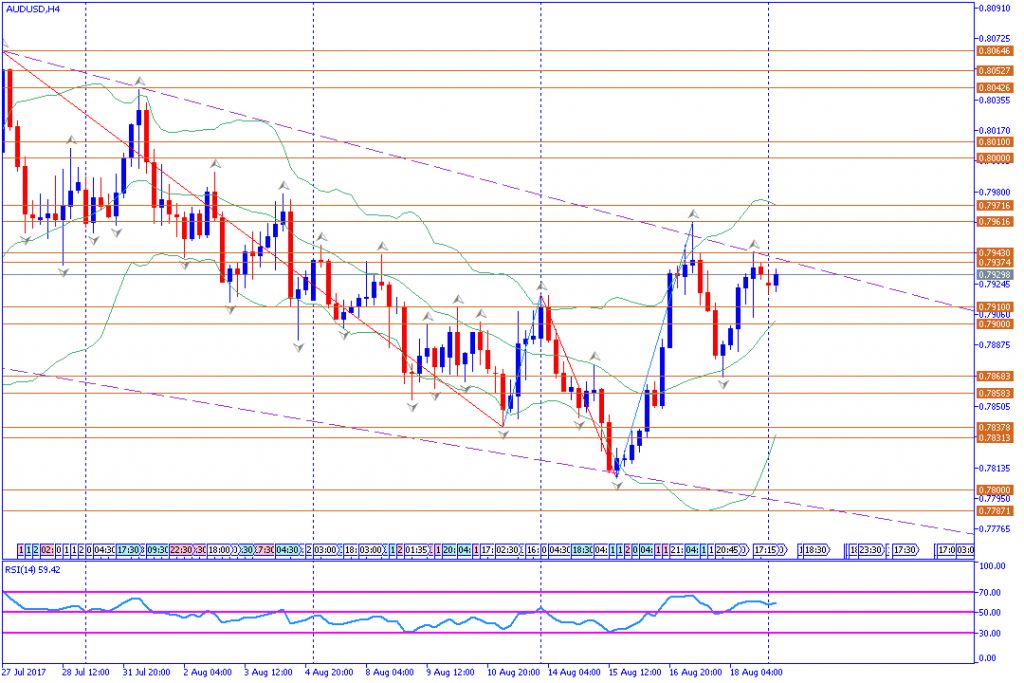Click the 0.79716 price level label

click(993, 205)
